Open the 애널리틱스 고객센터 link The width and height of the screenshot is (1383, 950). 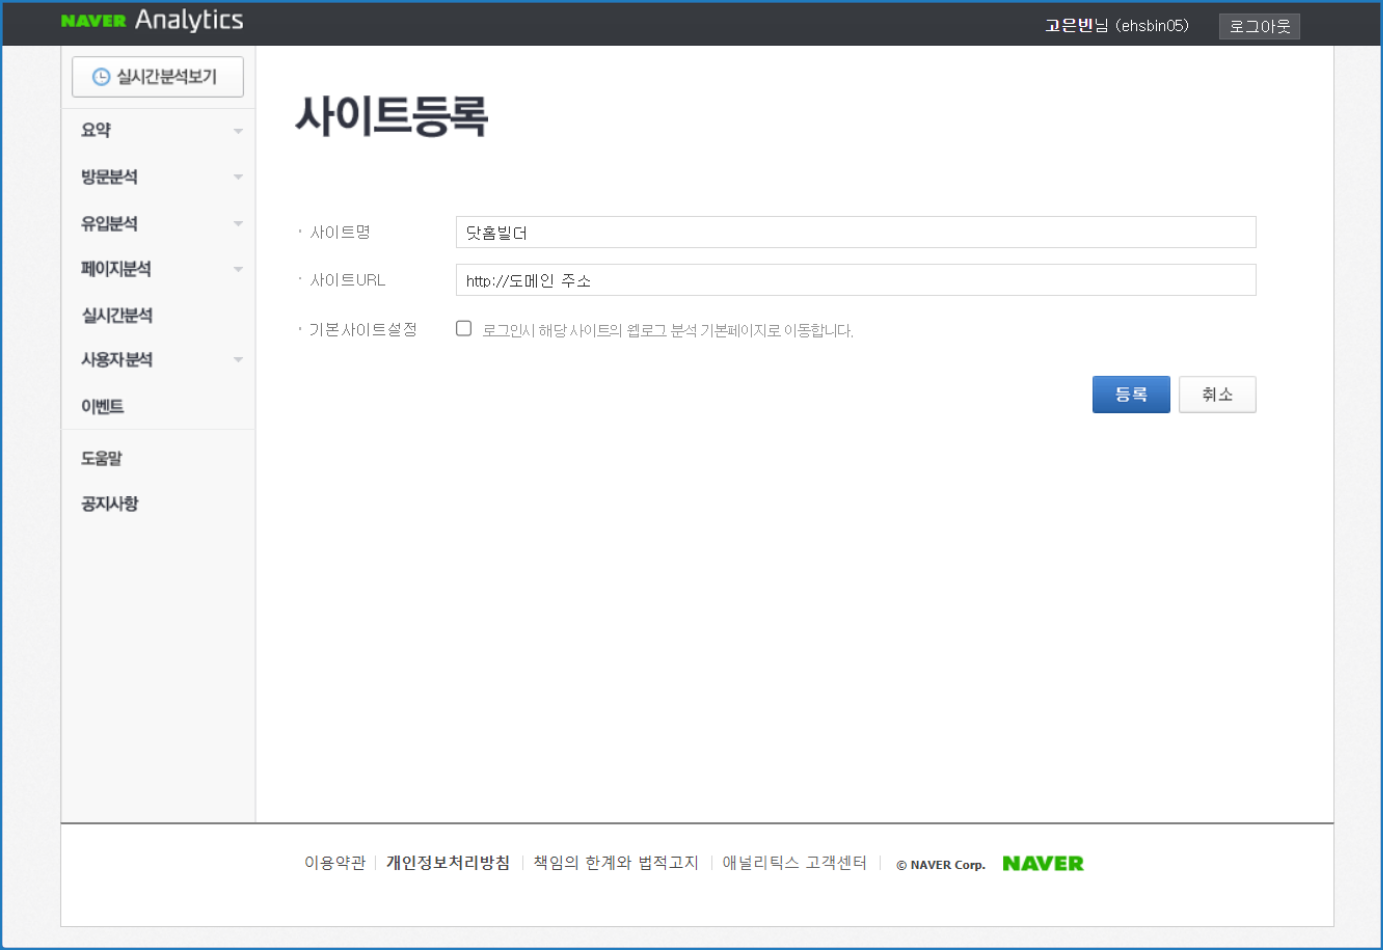794,862
